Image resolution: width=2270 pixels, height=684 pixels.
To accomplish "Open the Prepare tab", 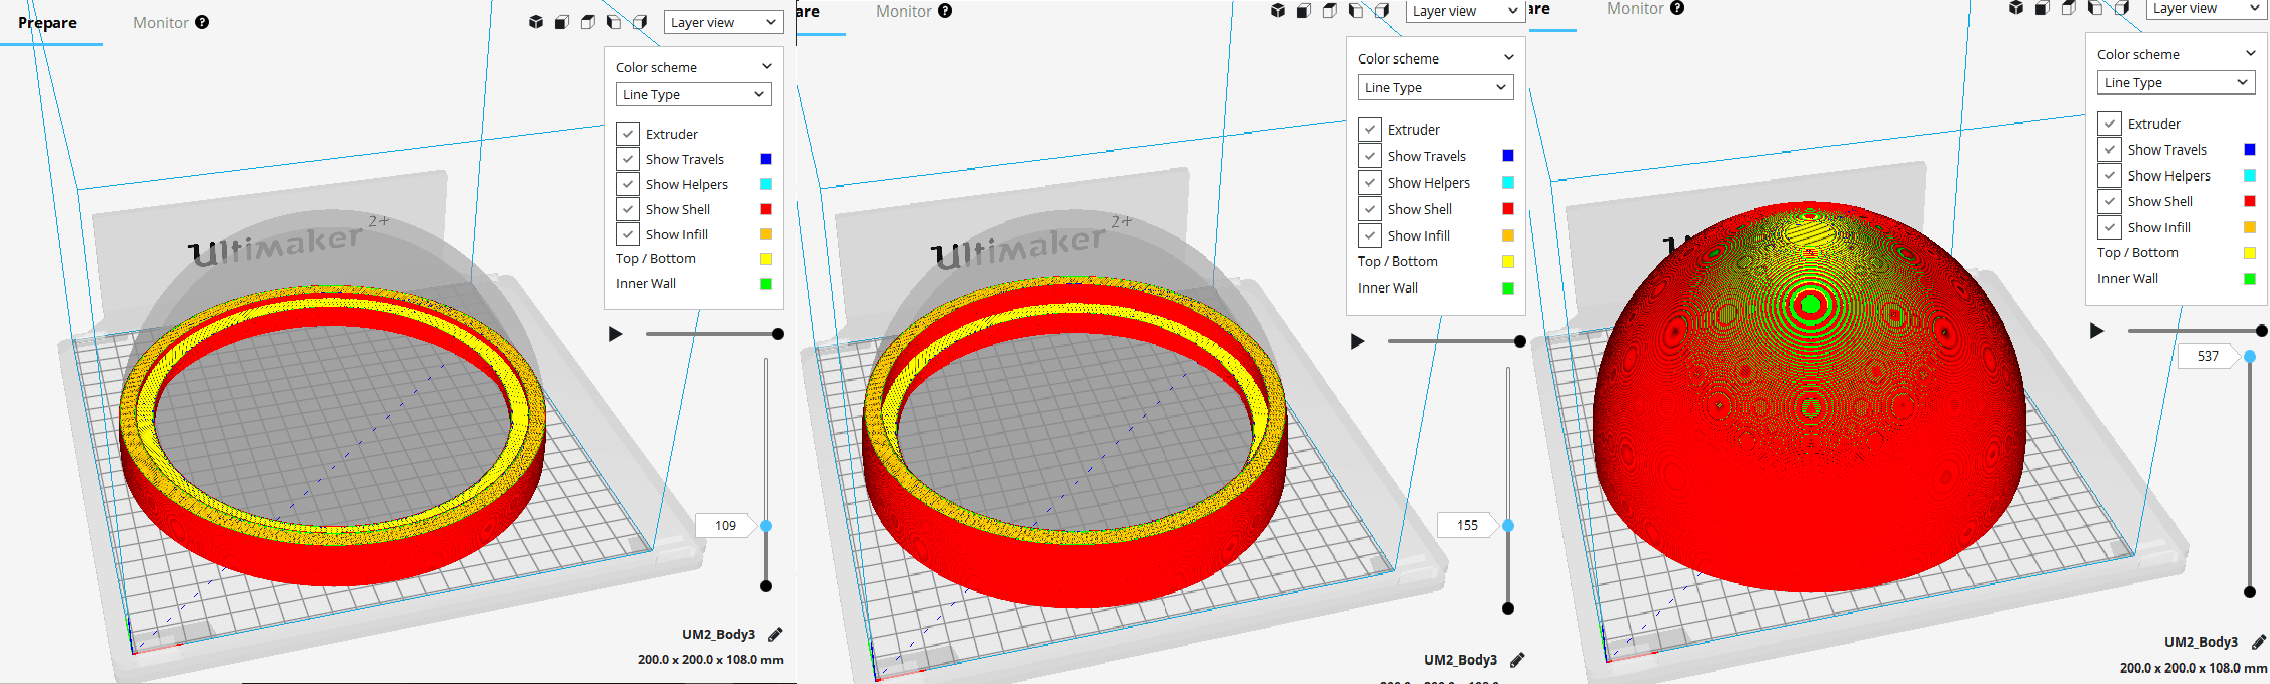I will 47,22.
